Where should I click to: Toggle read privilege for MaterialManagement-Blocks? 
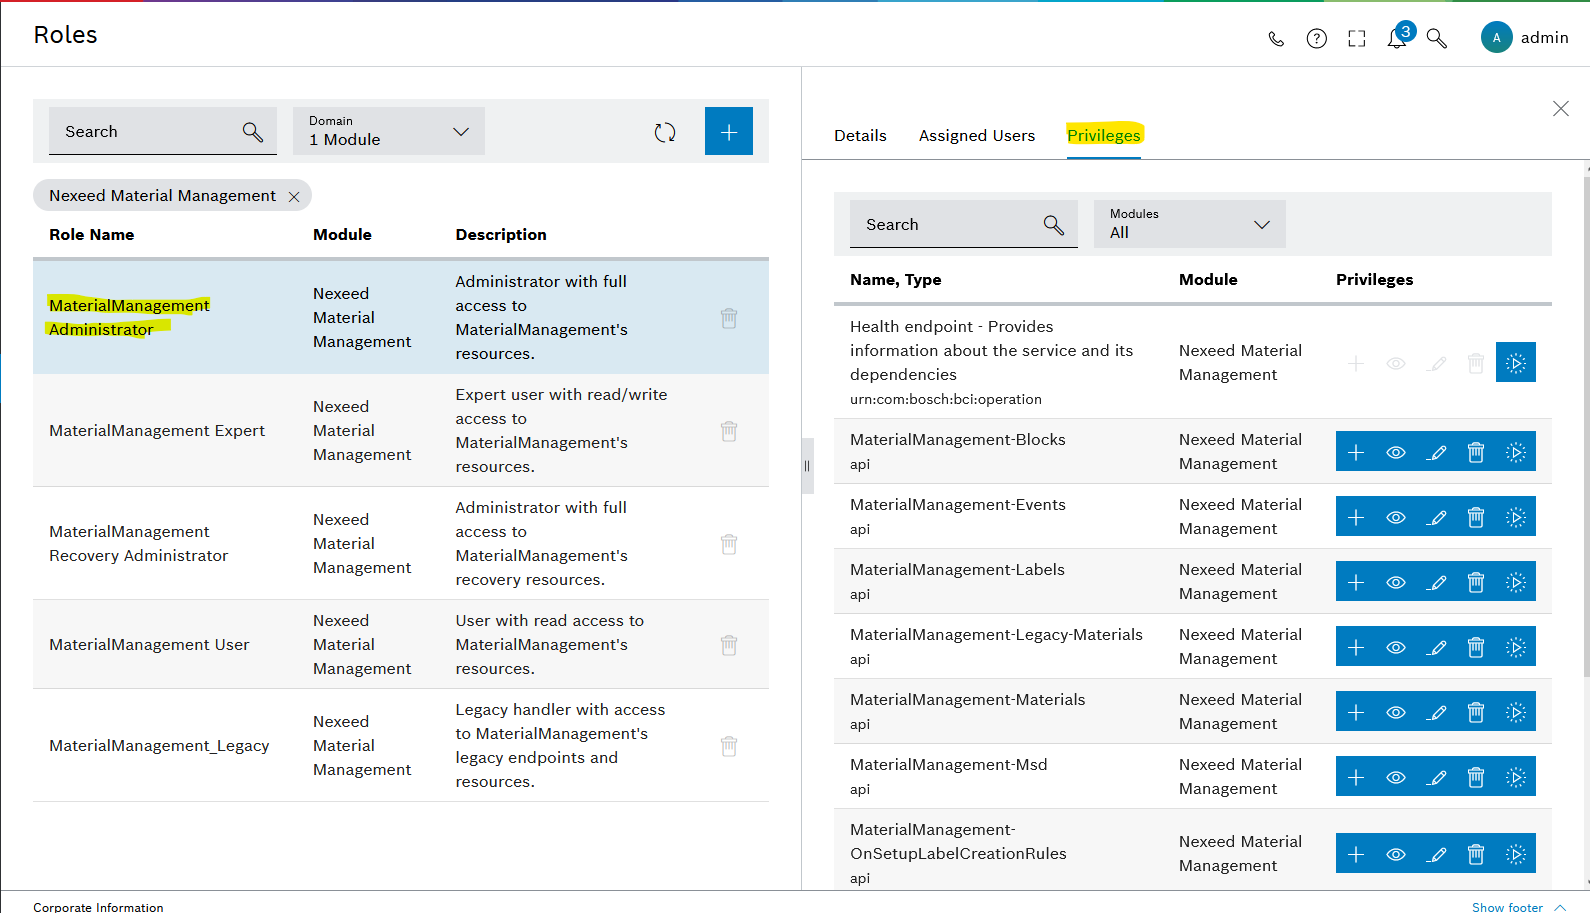pyautogui.click(x=1396, y=452)
